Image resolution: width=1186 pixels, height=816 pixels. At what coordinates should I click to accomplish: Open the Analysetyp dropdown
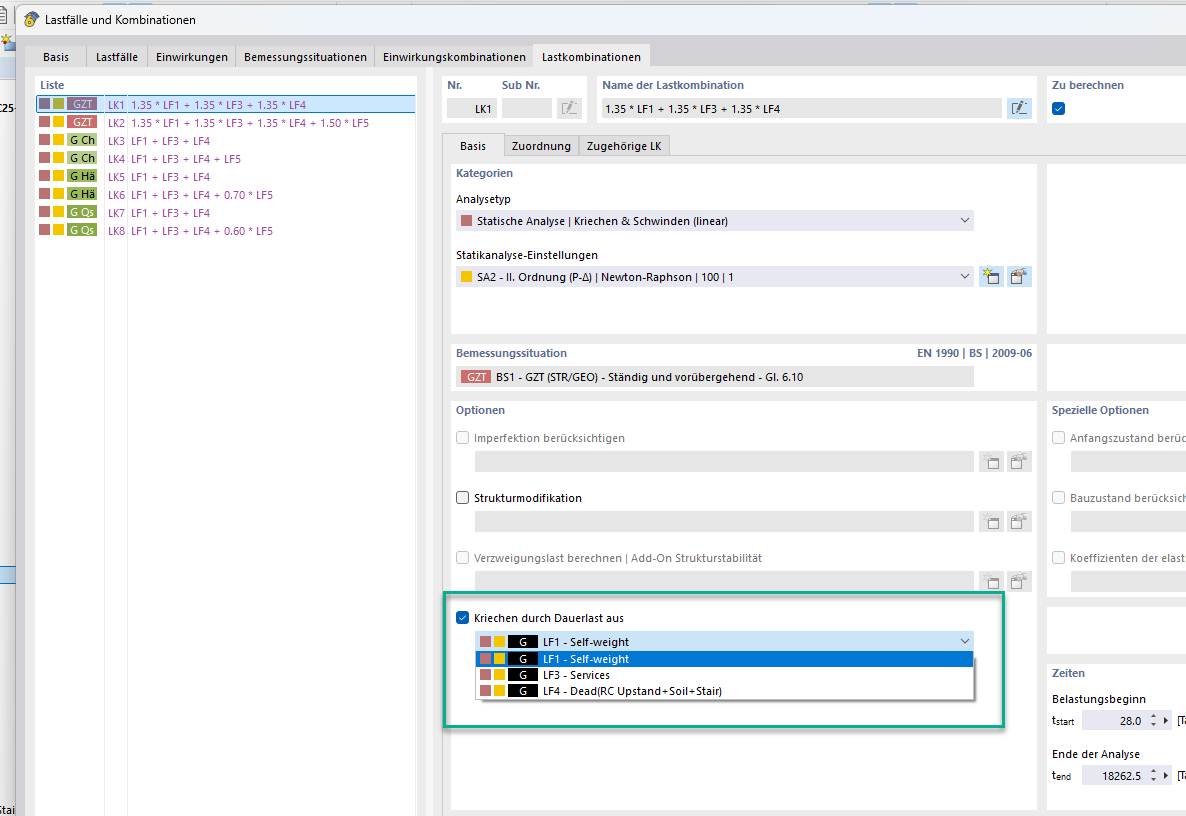click(715, 221)
